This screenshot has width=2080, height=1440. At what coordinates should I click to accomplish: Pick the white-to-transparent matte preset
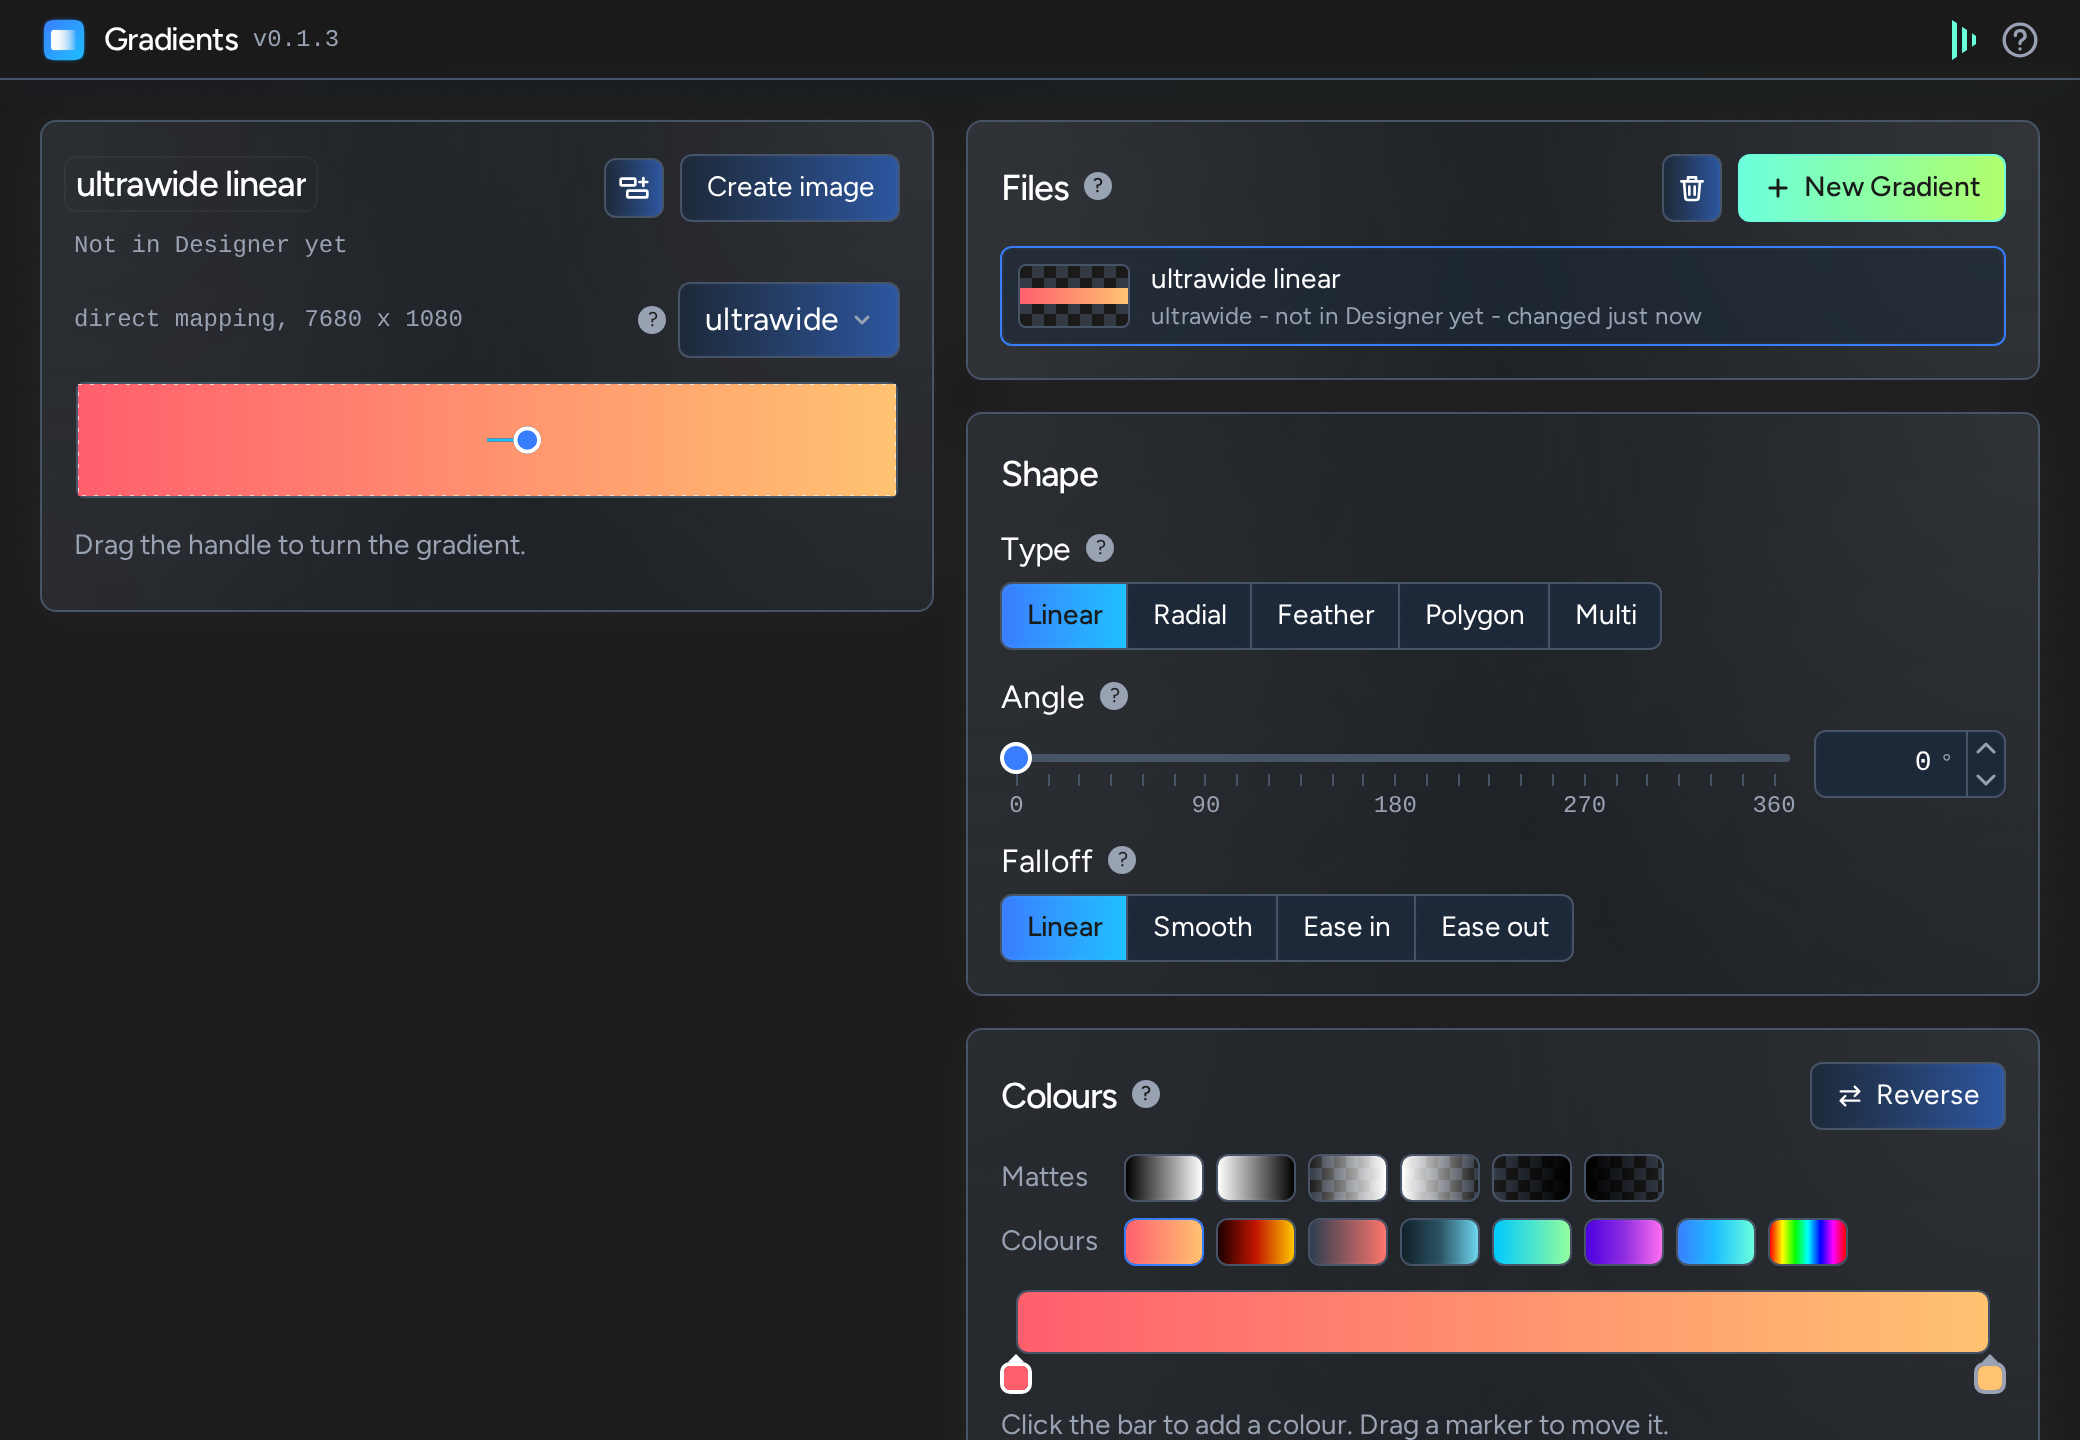pos(1440,1177)
